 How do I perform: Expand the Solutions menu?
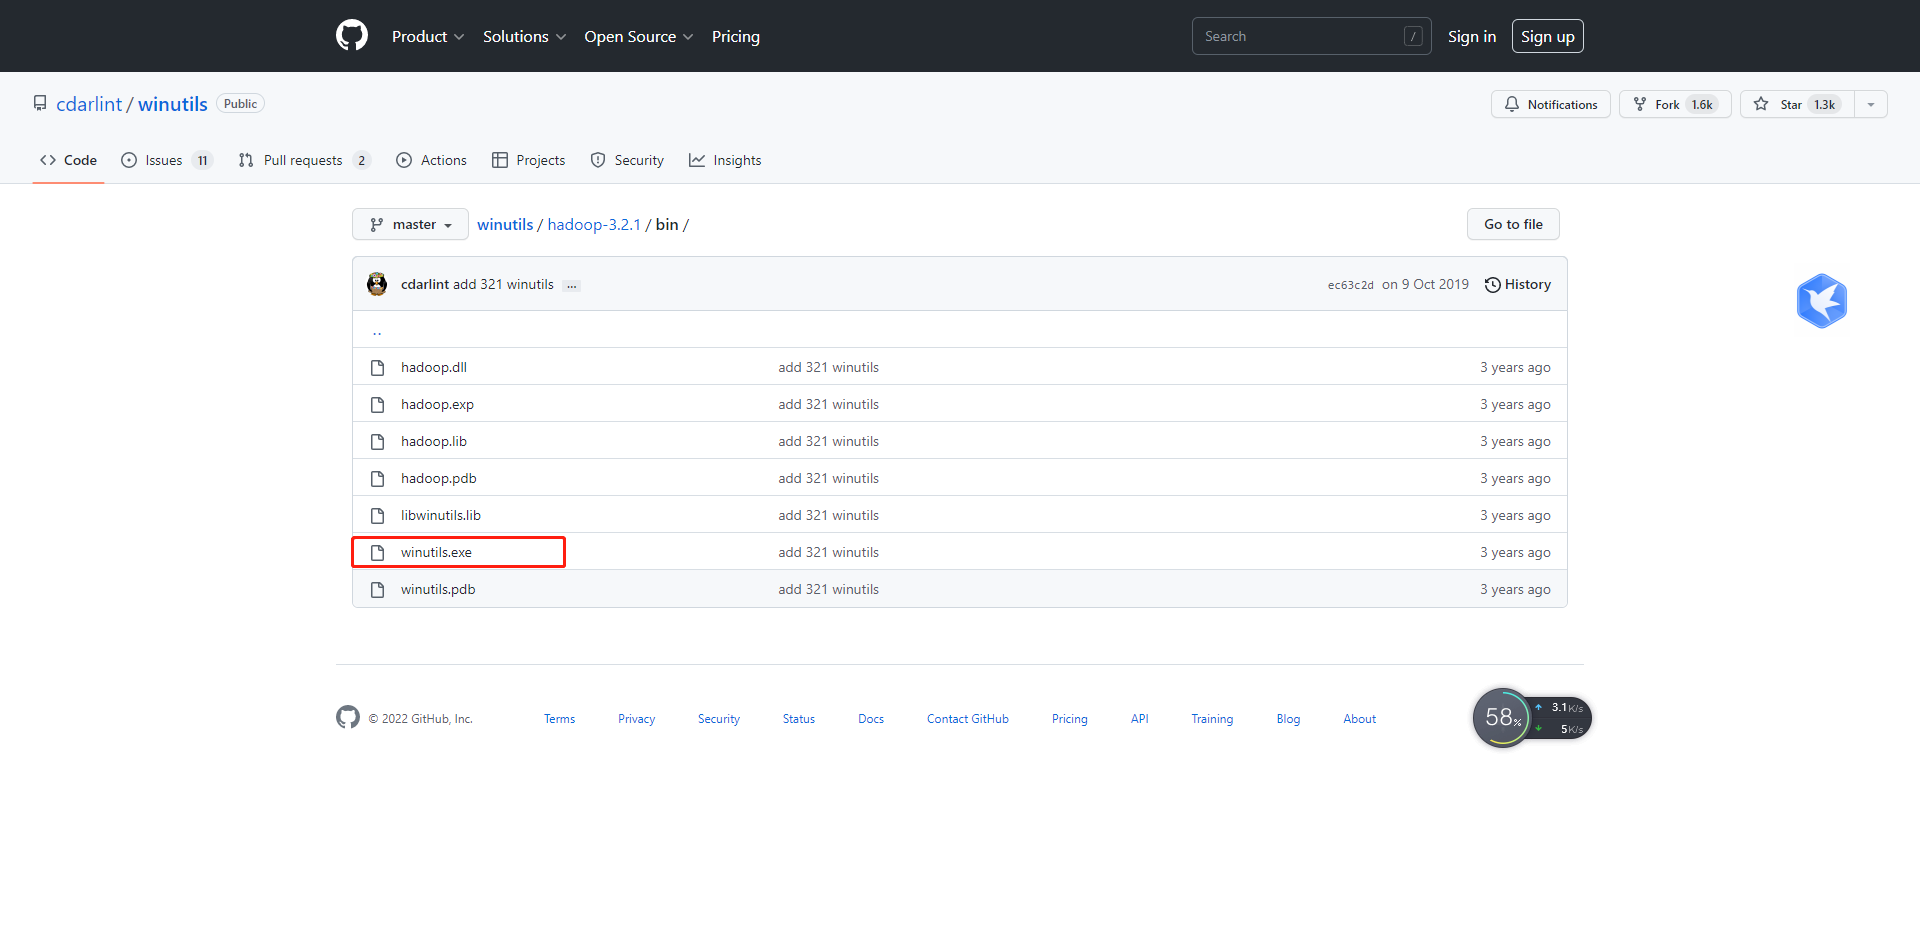pyautogui.click(x=524, y=37)
